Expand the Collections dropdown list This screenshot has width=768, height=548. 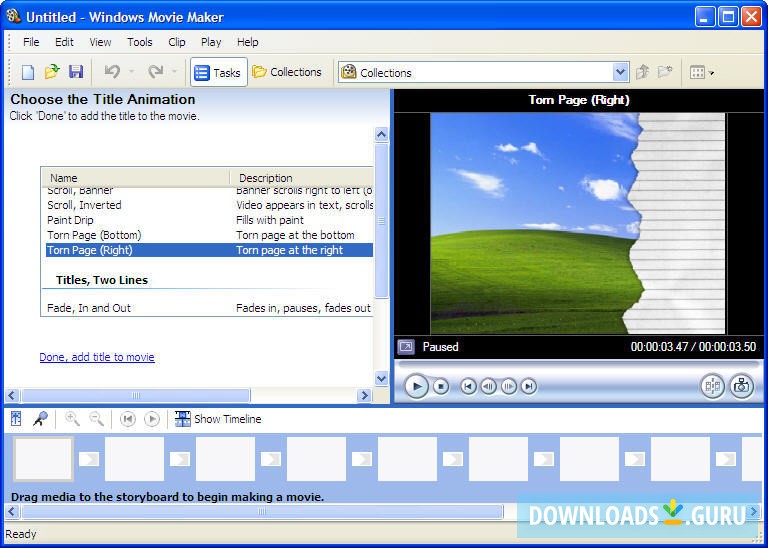pos(620,72)
